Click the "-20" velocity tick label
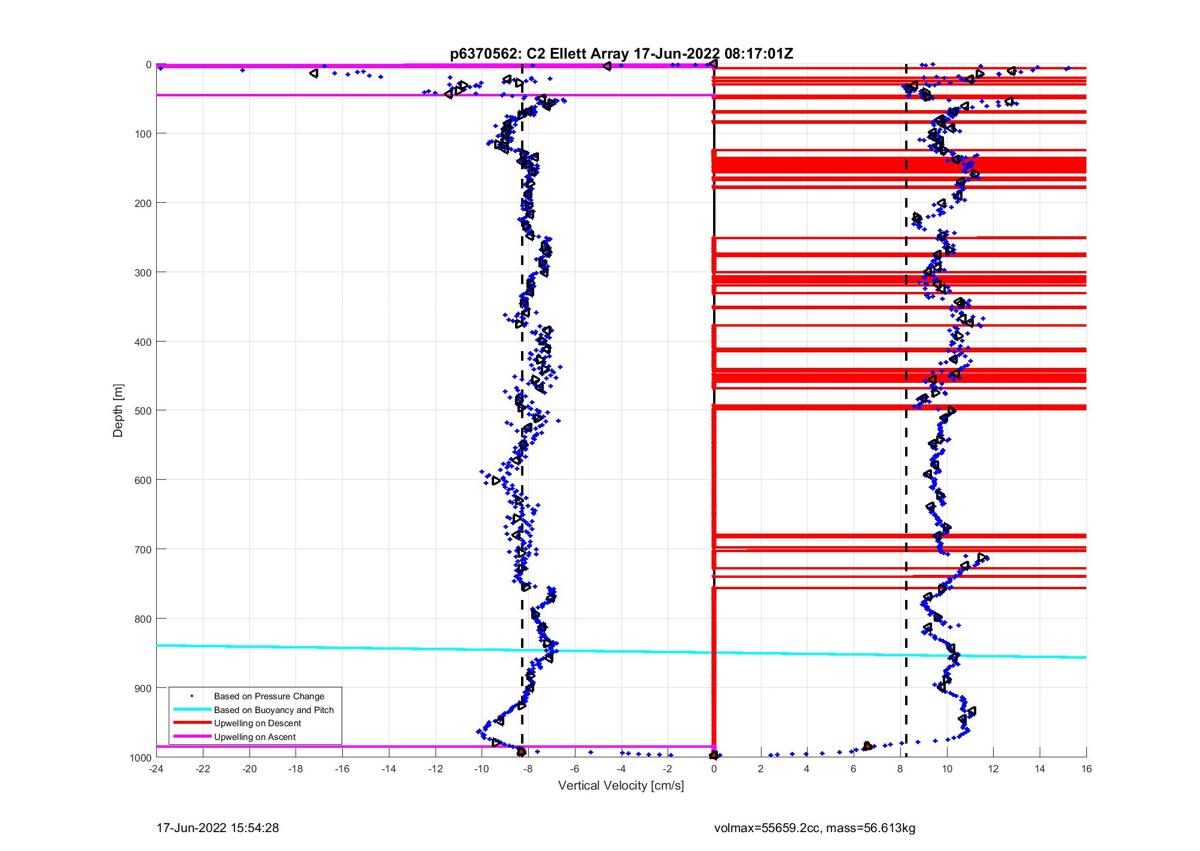This screenshot has height=851, width=1200. click(249, 769)
